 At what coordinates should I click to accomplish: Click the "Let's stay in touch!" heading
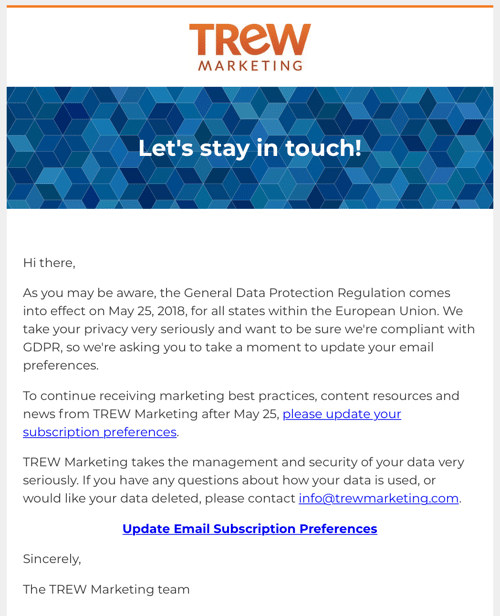point(250,148)
